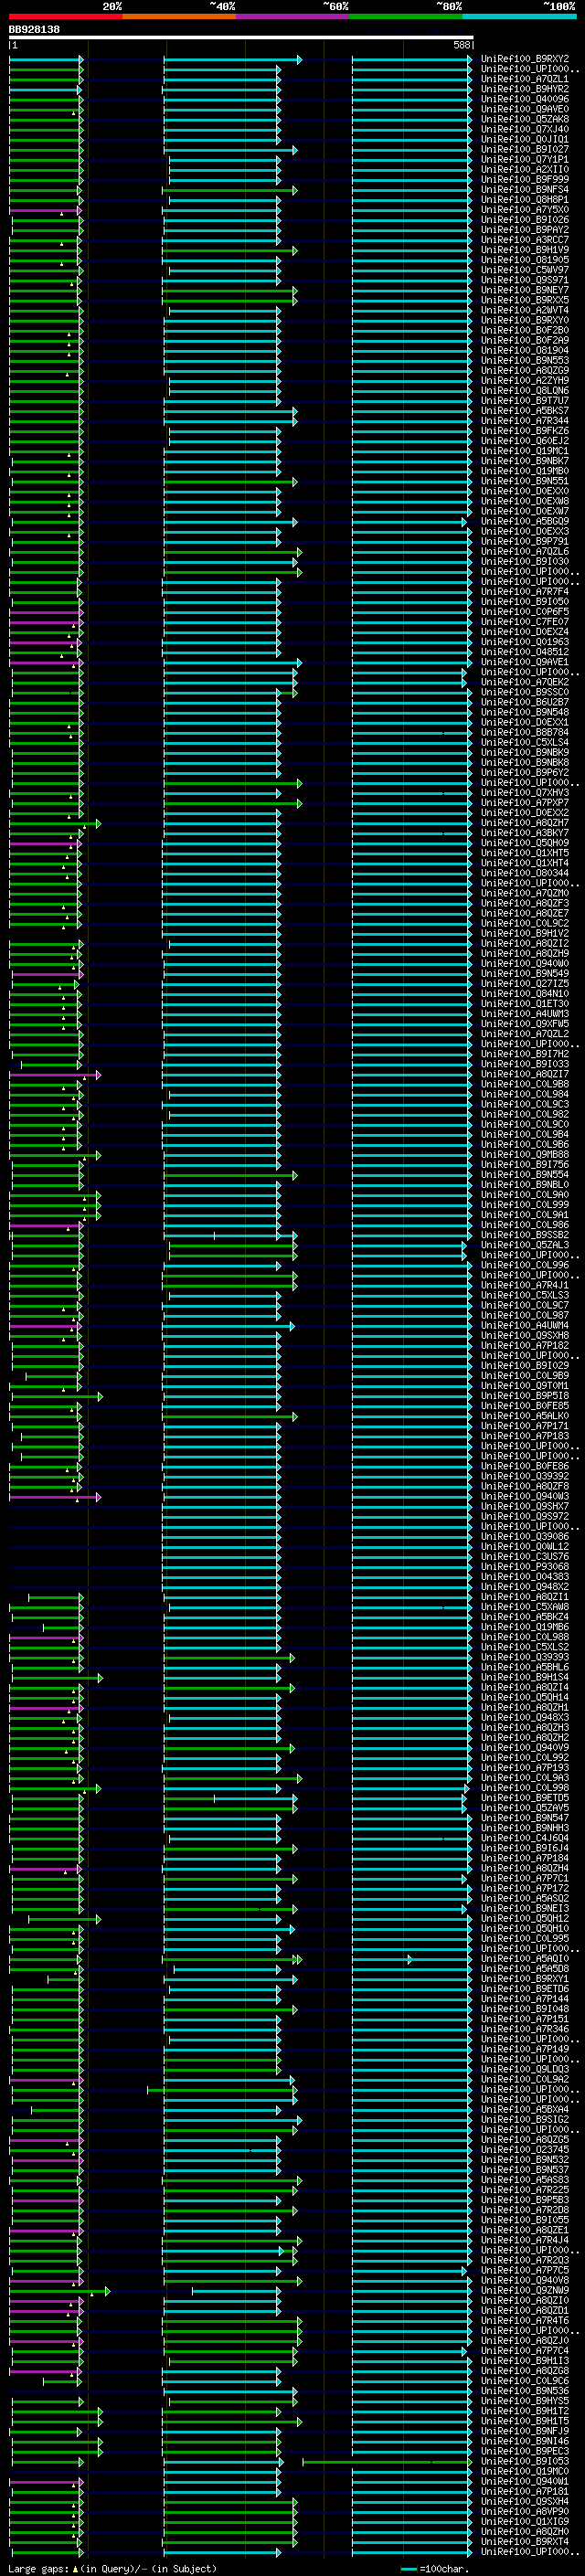
Task: Click hit label UniRef100_Q8LQN6
Action: coord(525,390)
